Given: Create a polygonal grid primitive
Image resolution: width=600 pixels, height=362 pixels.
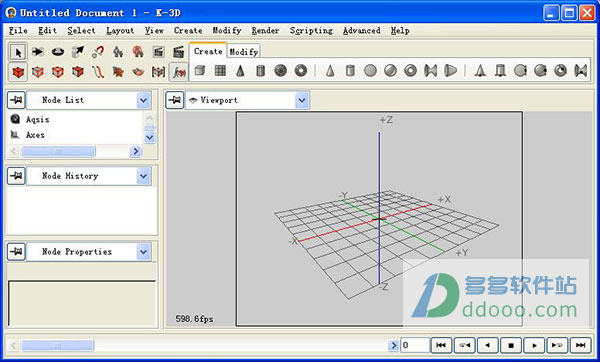Looking at the screenshot, I should (220, 71).
